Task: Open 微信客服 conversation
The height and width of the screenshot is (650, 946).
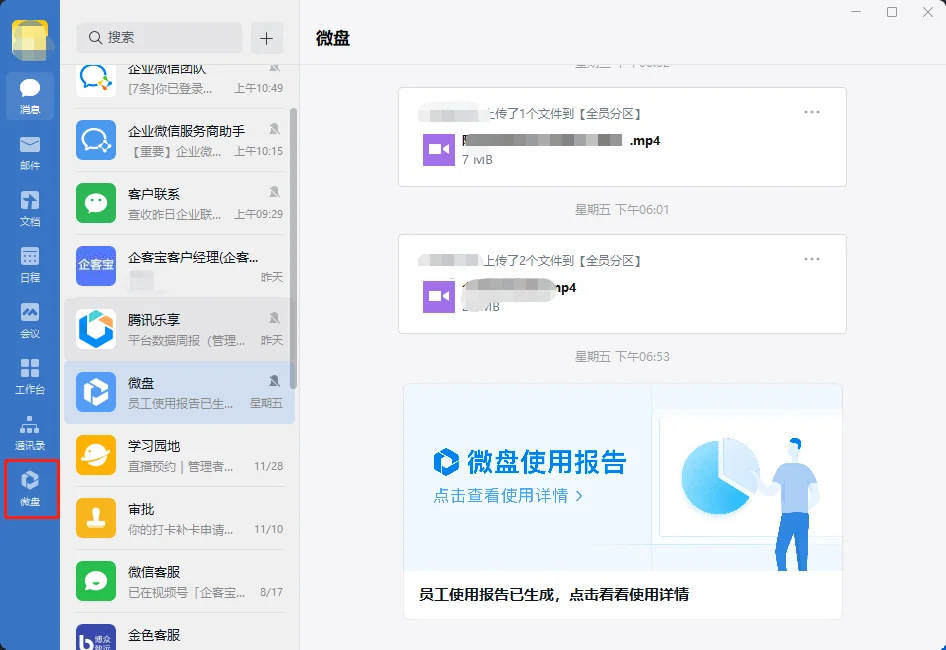Action: pos(179,581)
